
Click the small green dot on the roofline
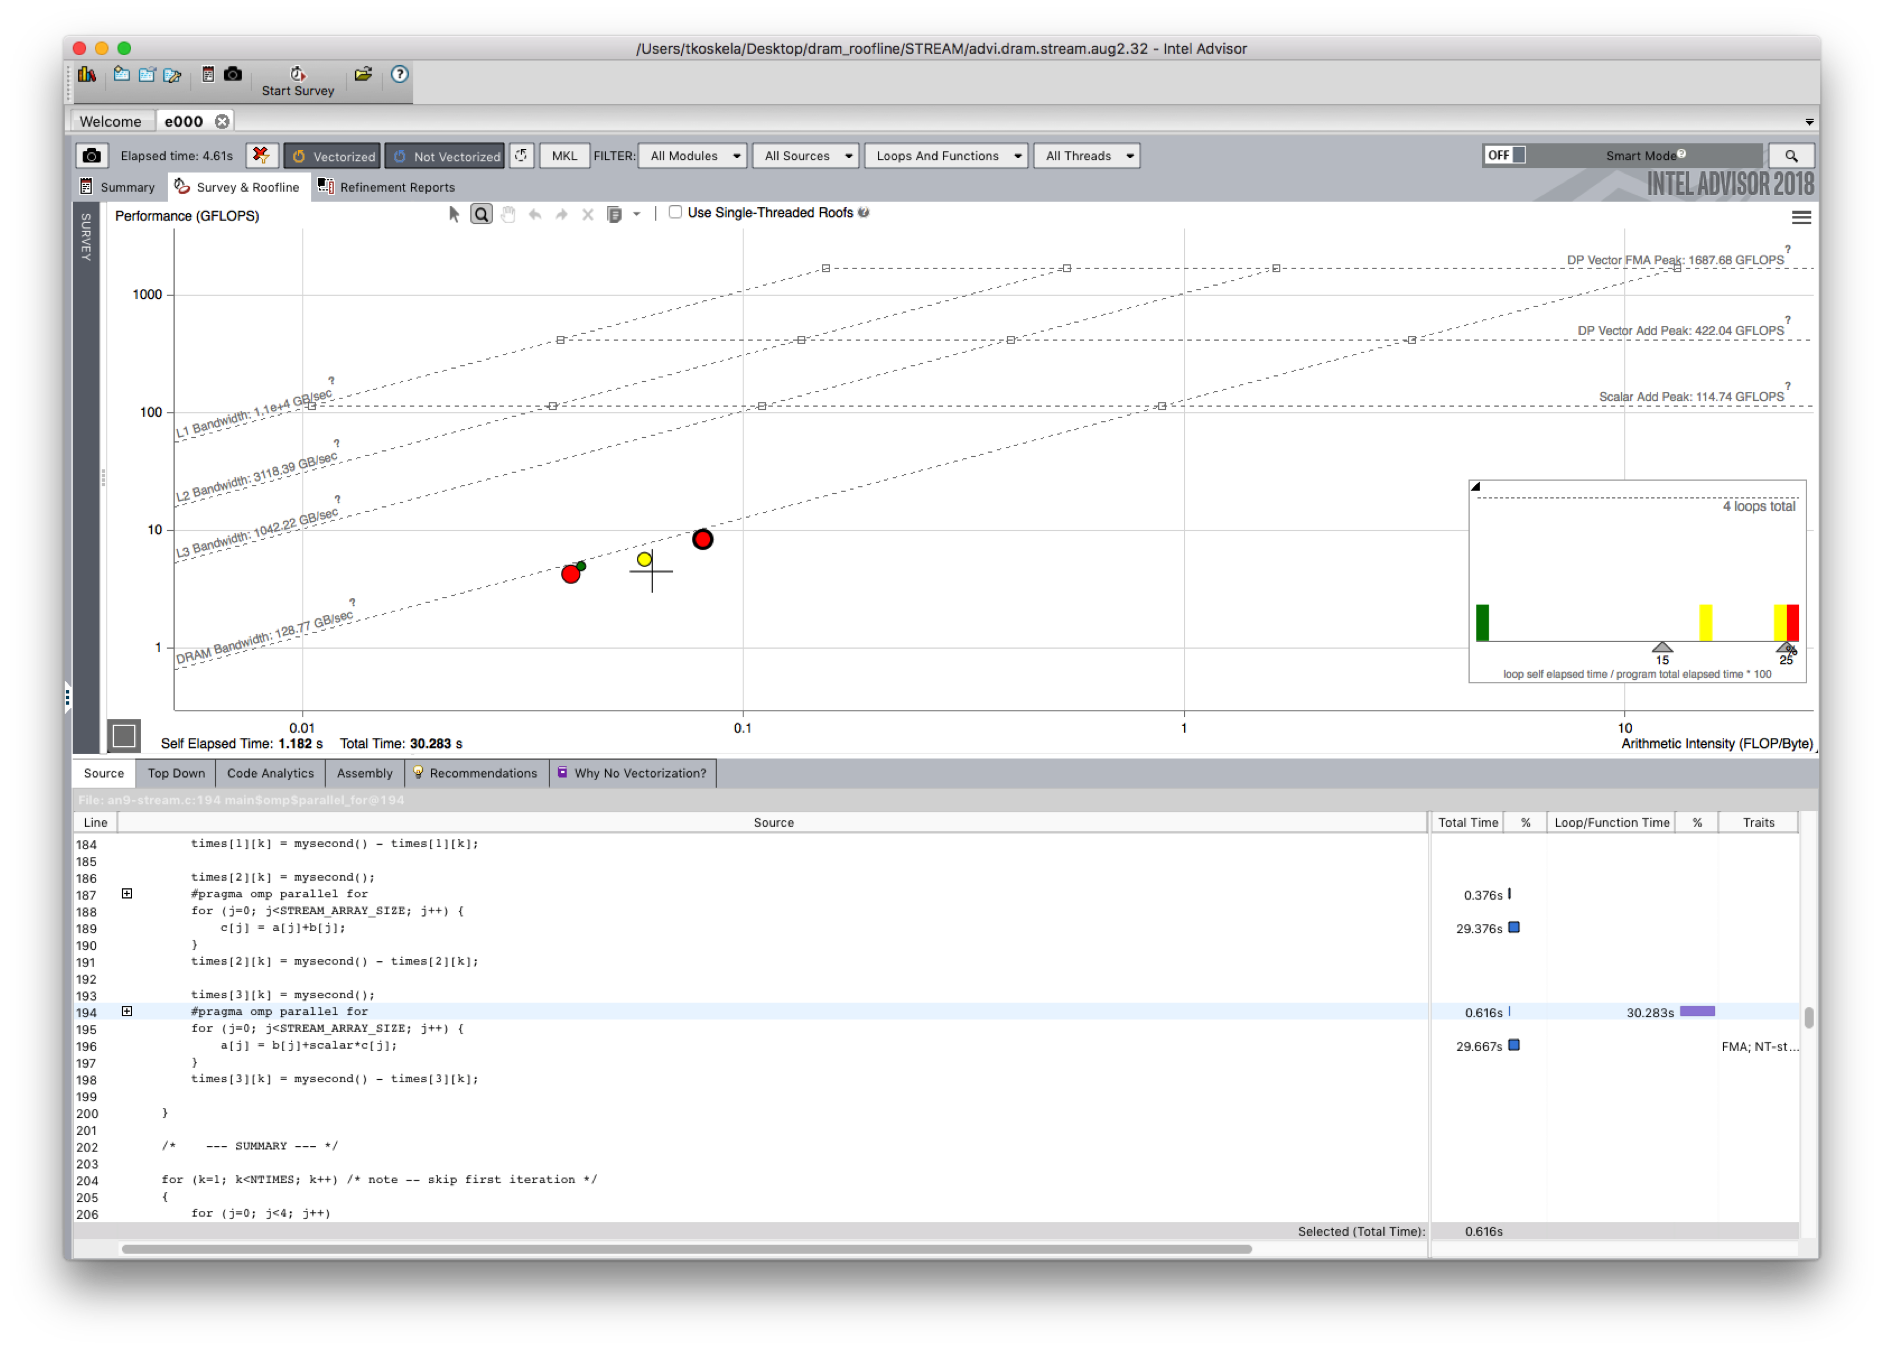pyautogui.click(x=581, y=566)
